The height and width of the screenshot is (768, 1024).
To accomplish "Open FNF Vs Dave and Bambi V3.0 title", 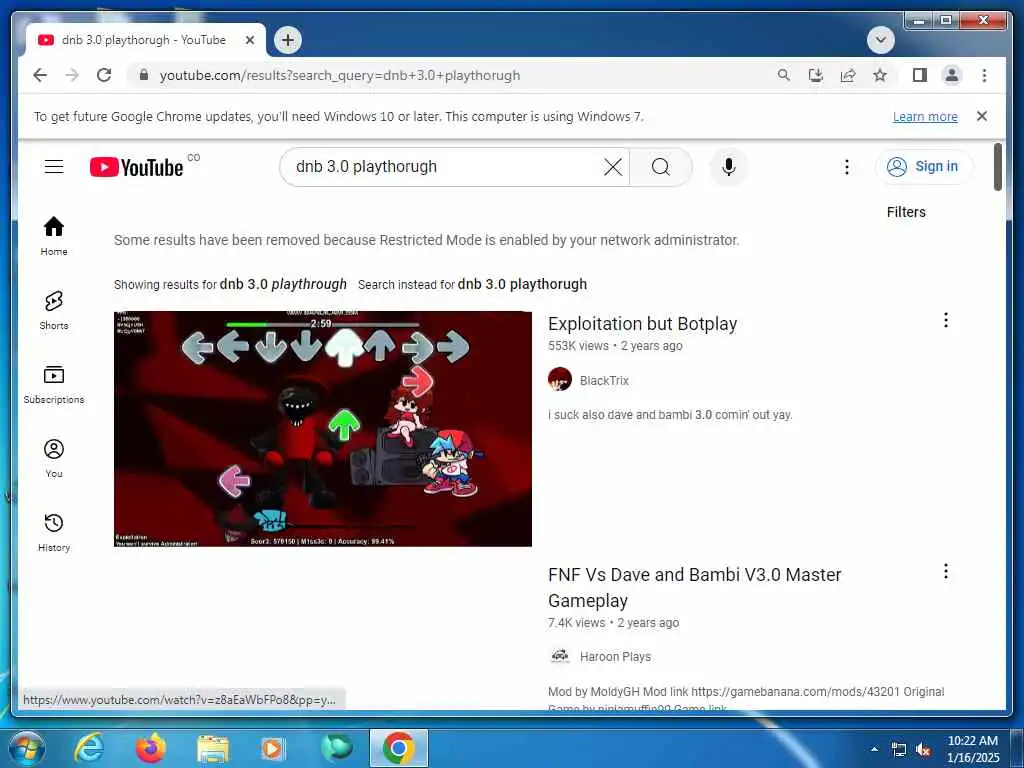I will pos(695,588).
